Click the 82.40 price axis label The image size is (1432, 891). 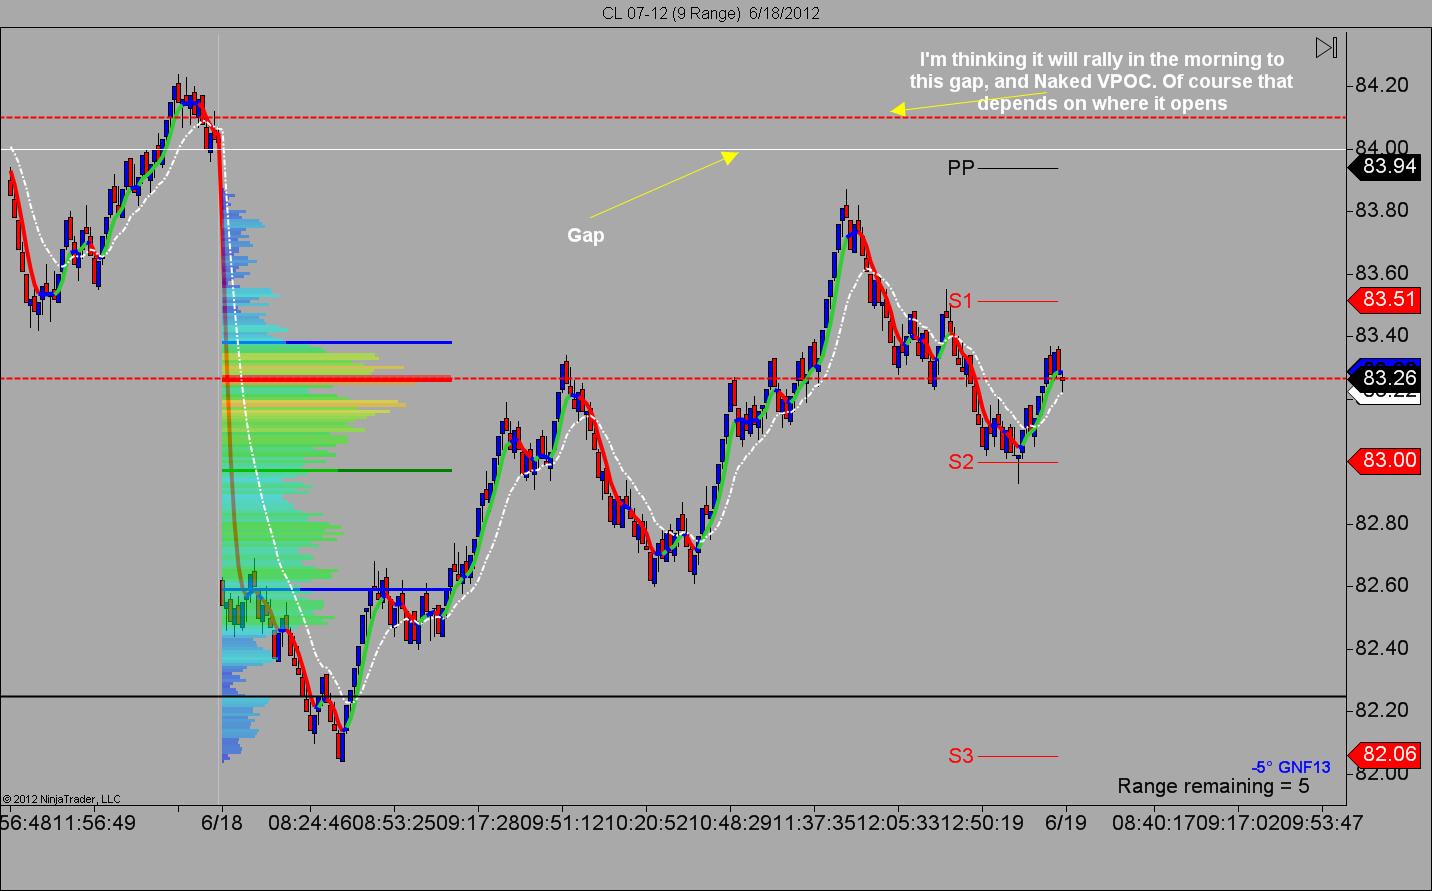1381,648
